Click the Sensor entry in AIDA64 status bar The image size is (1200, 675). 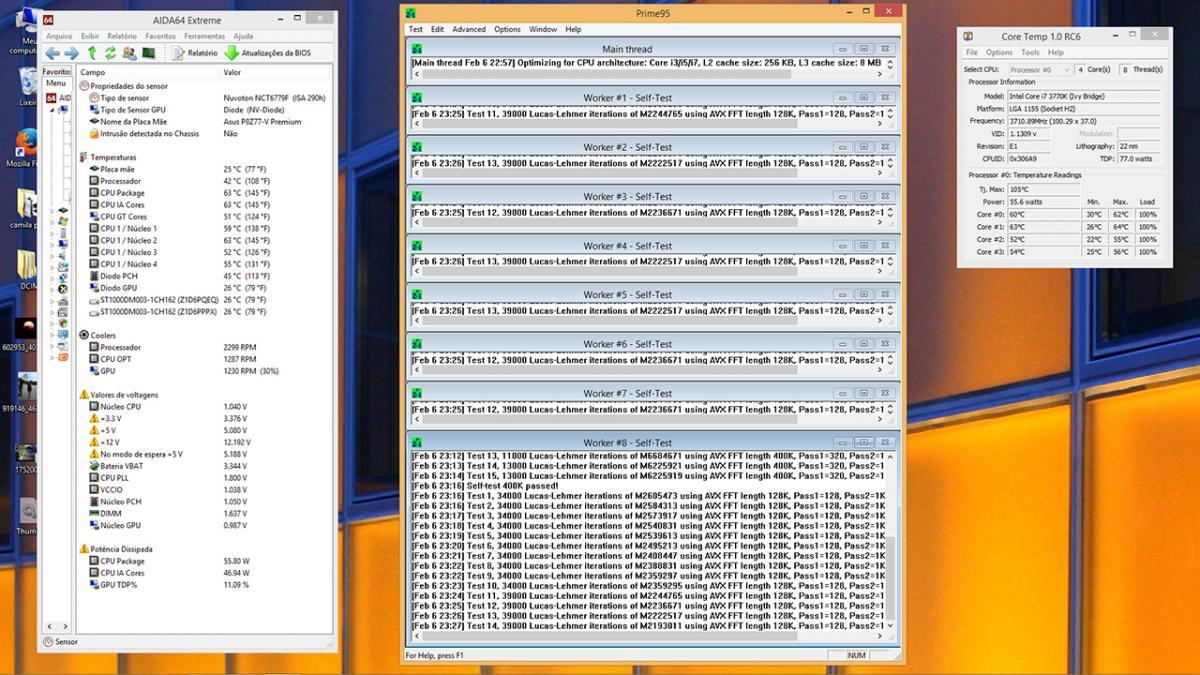click(61, 642)
